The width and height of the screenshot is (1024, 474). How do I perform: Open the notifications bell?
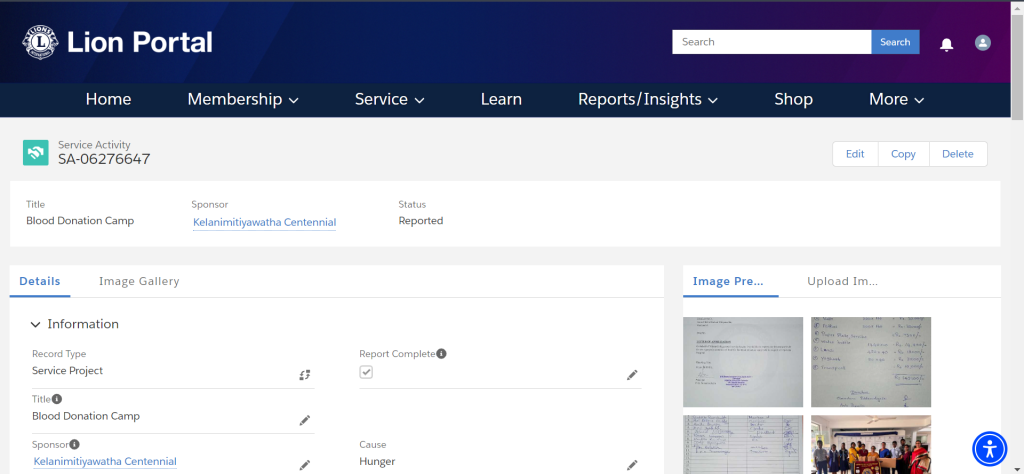[x=946, y=44]
